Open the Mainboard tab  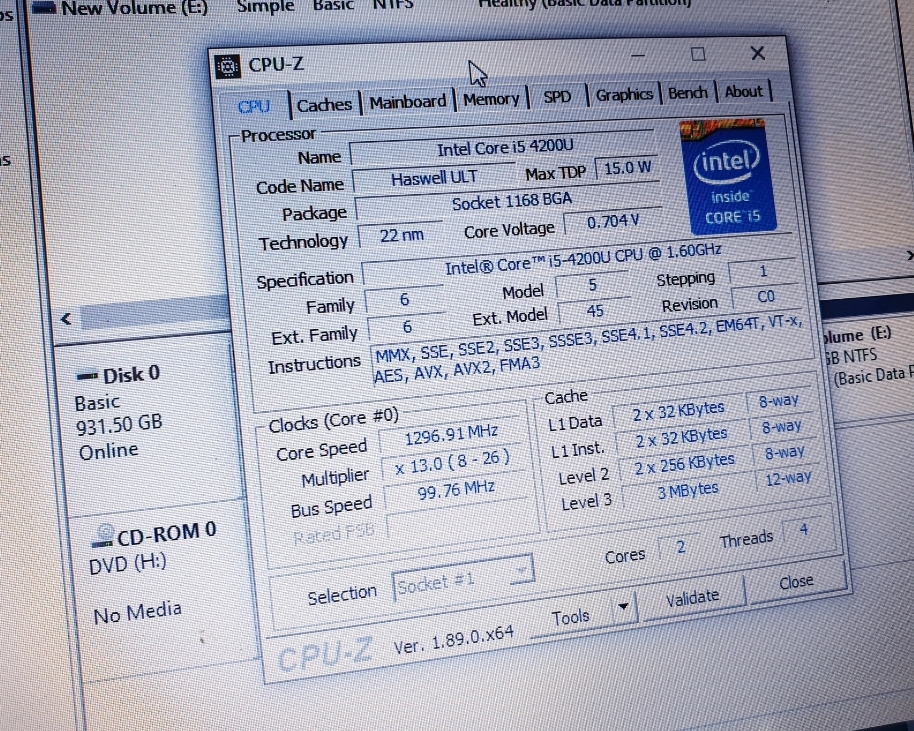click(x=406, y=102)
